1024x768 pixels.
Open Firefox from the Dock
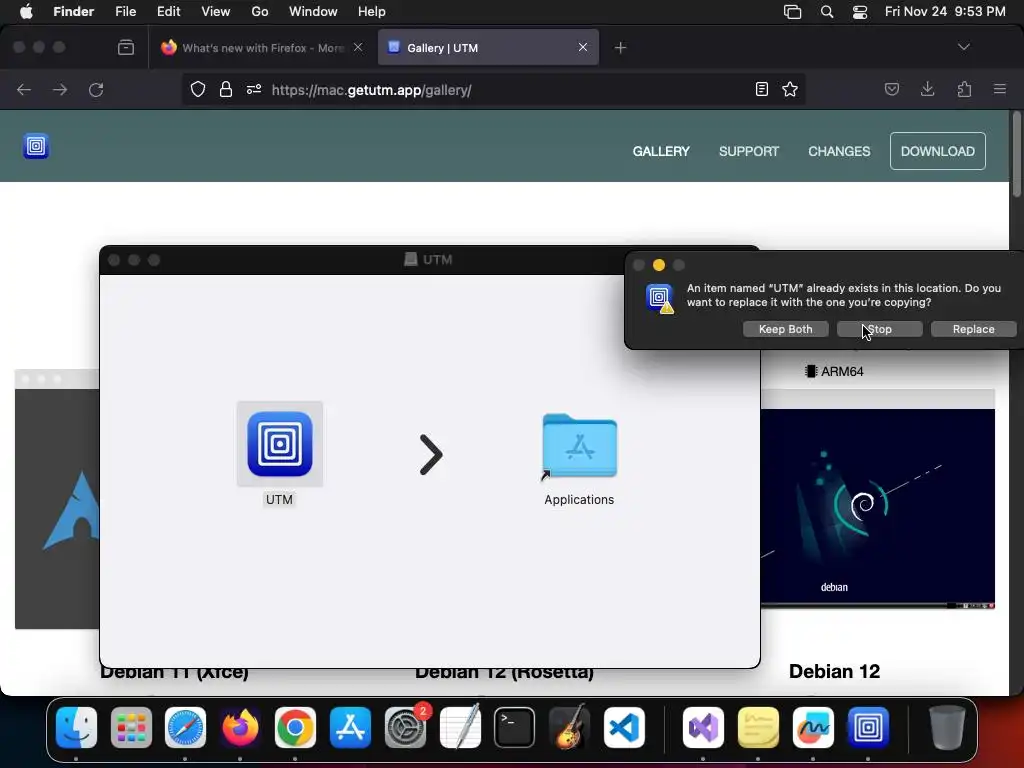[x=240, y=728]
